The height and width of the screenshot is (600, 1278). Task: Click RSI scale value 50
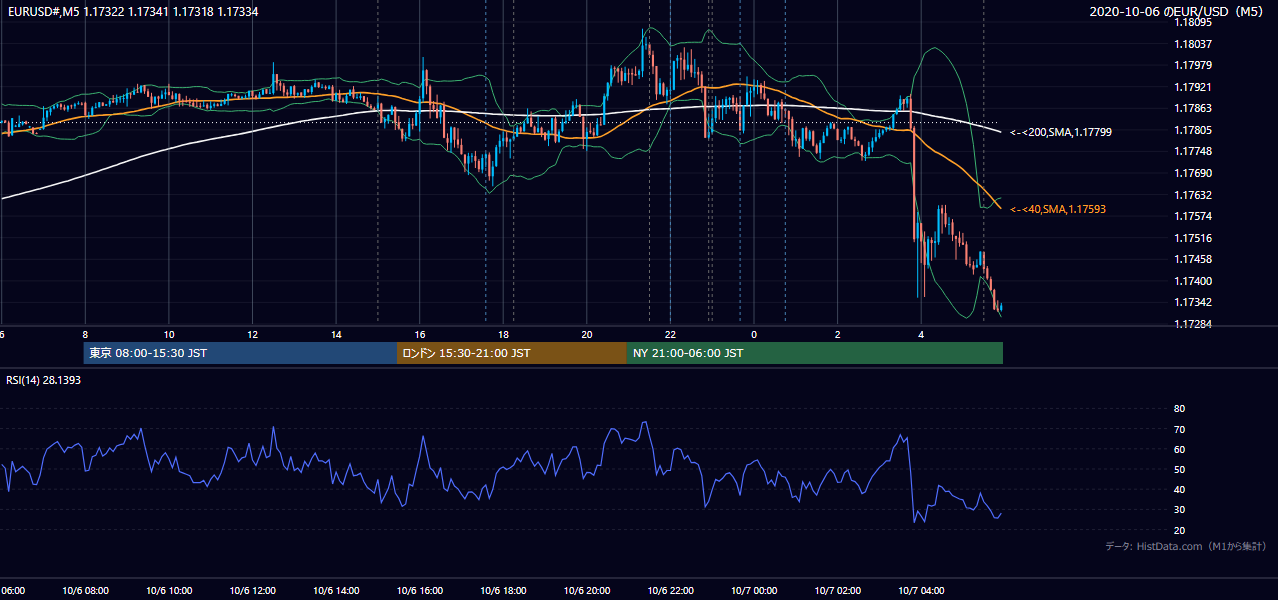(1179, 469)
